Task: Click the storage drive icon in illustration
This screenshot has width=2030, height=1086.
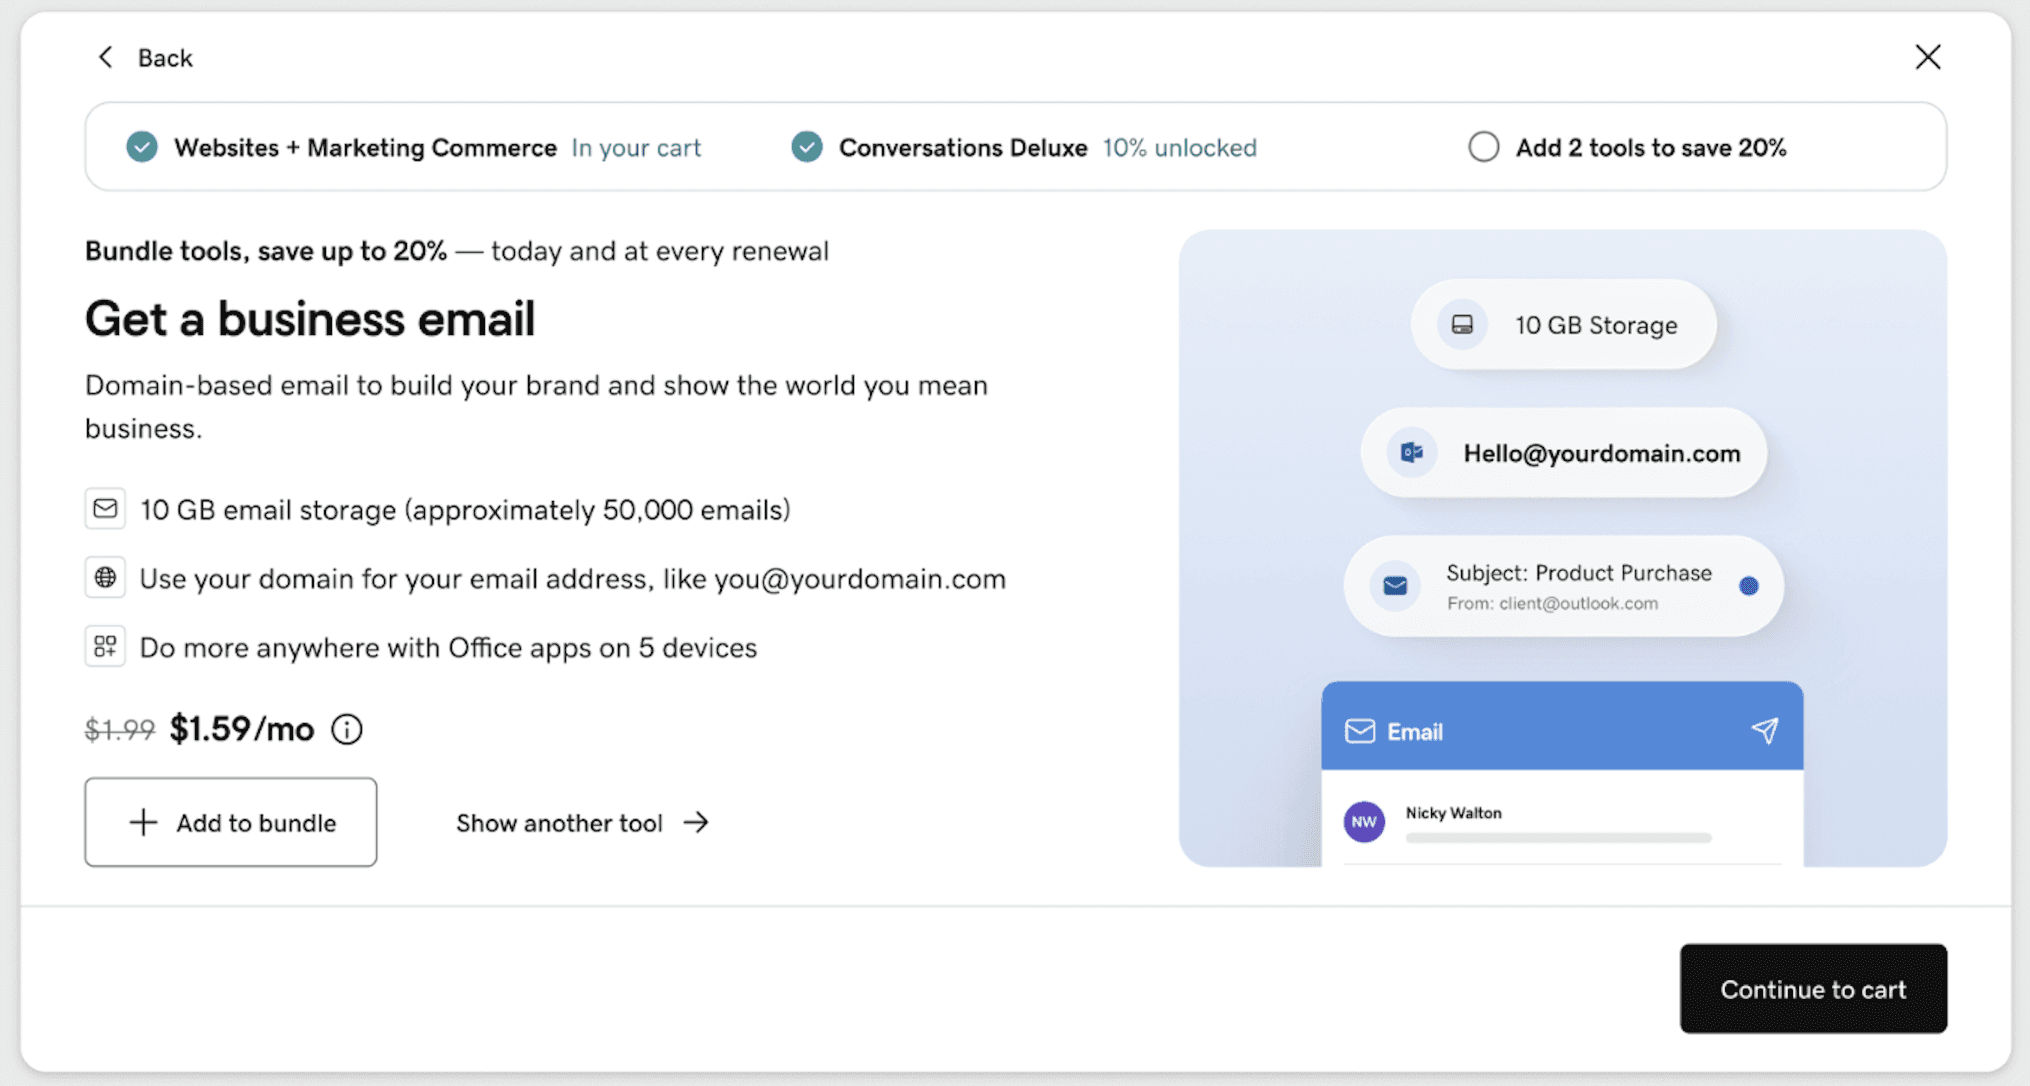Action: tap(1462, 325)
